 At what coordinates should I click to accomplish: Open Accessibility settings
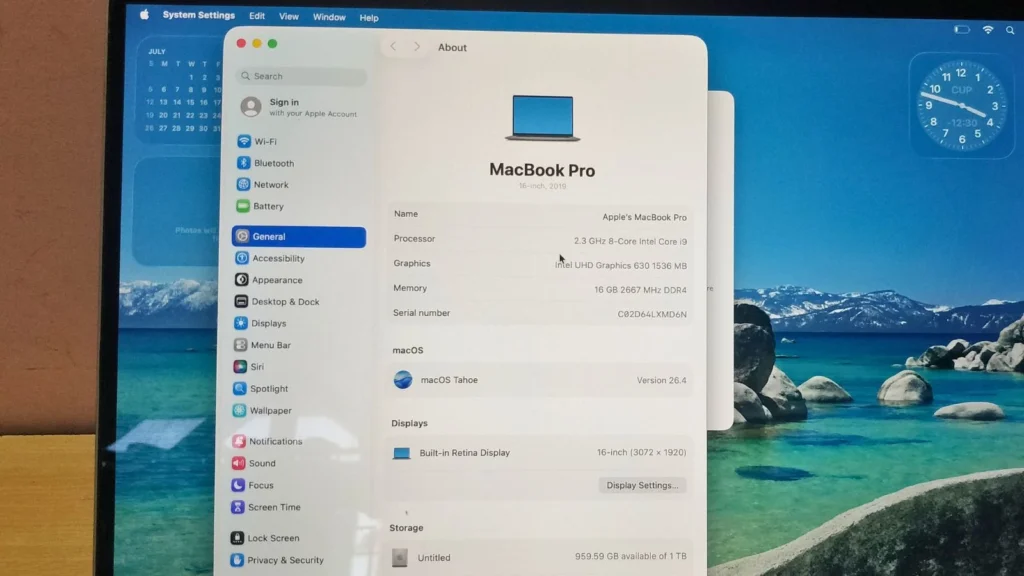[270, 258]
